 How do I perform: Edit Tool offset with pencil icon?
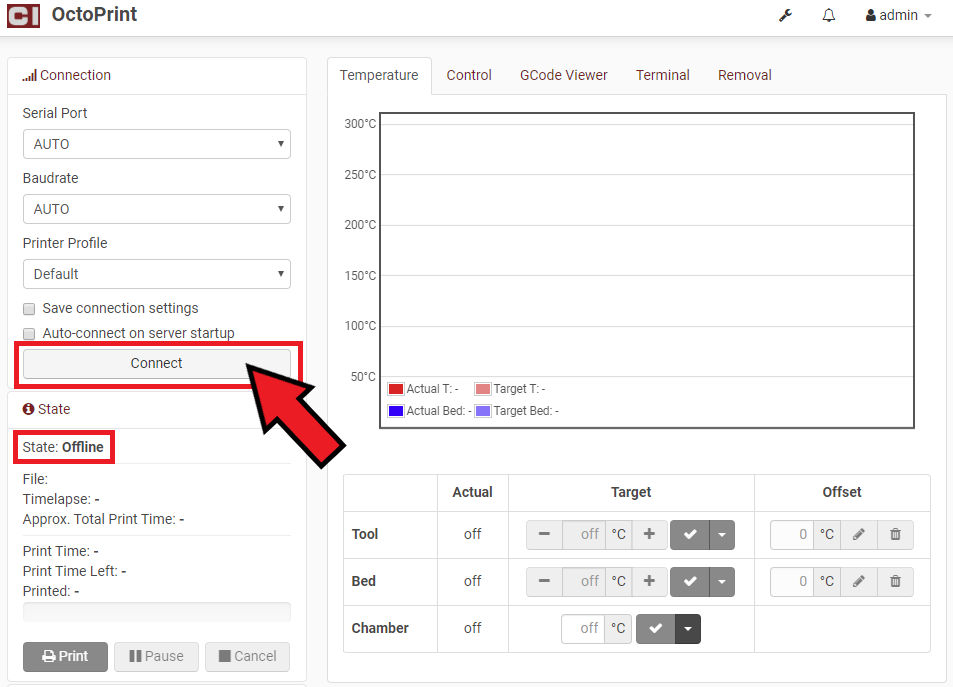coord(858,534)
